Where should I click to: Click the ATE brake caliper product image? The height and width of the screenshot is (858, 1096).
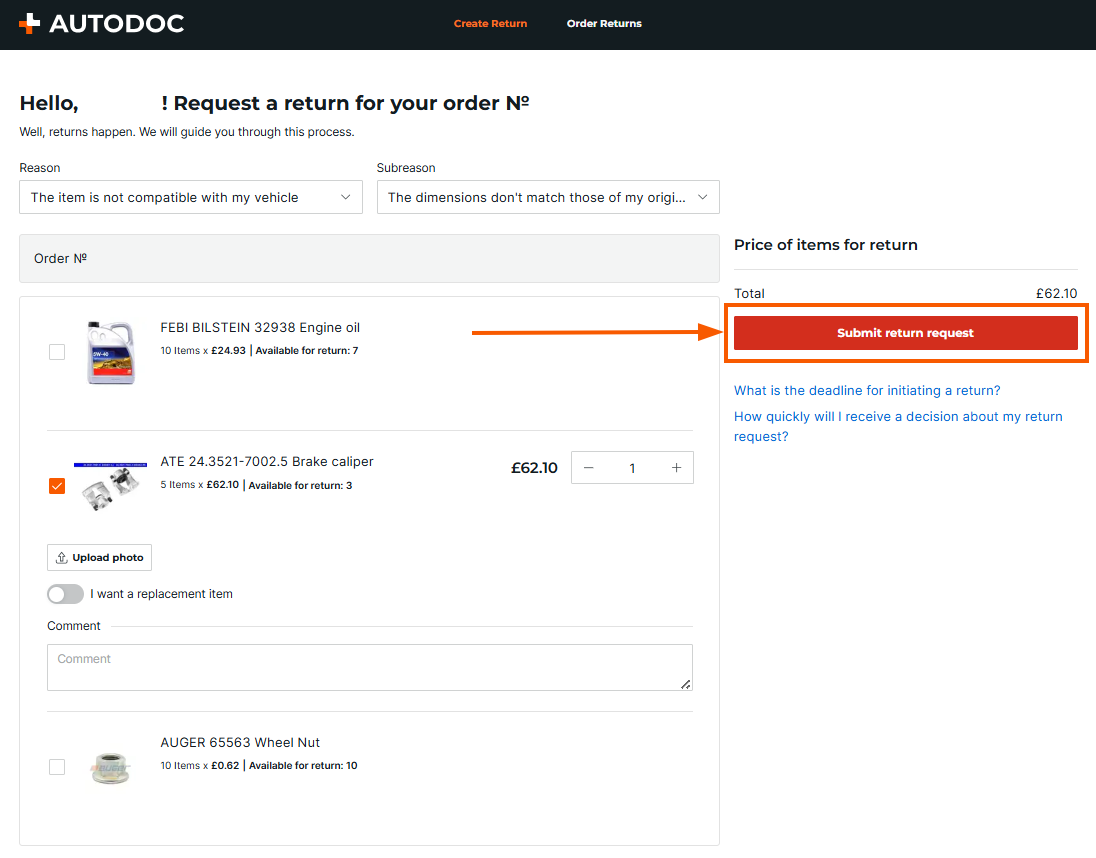[109, 486]
